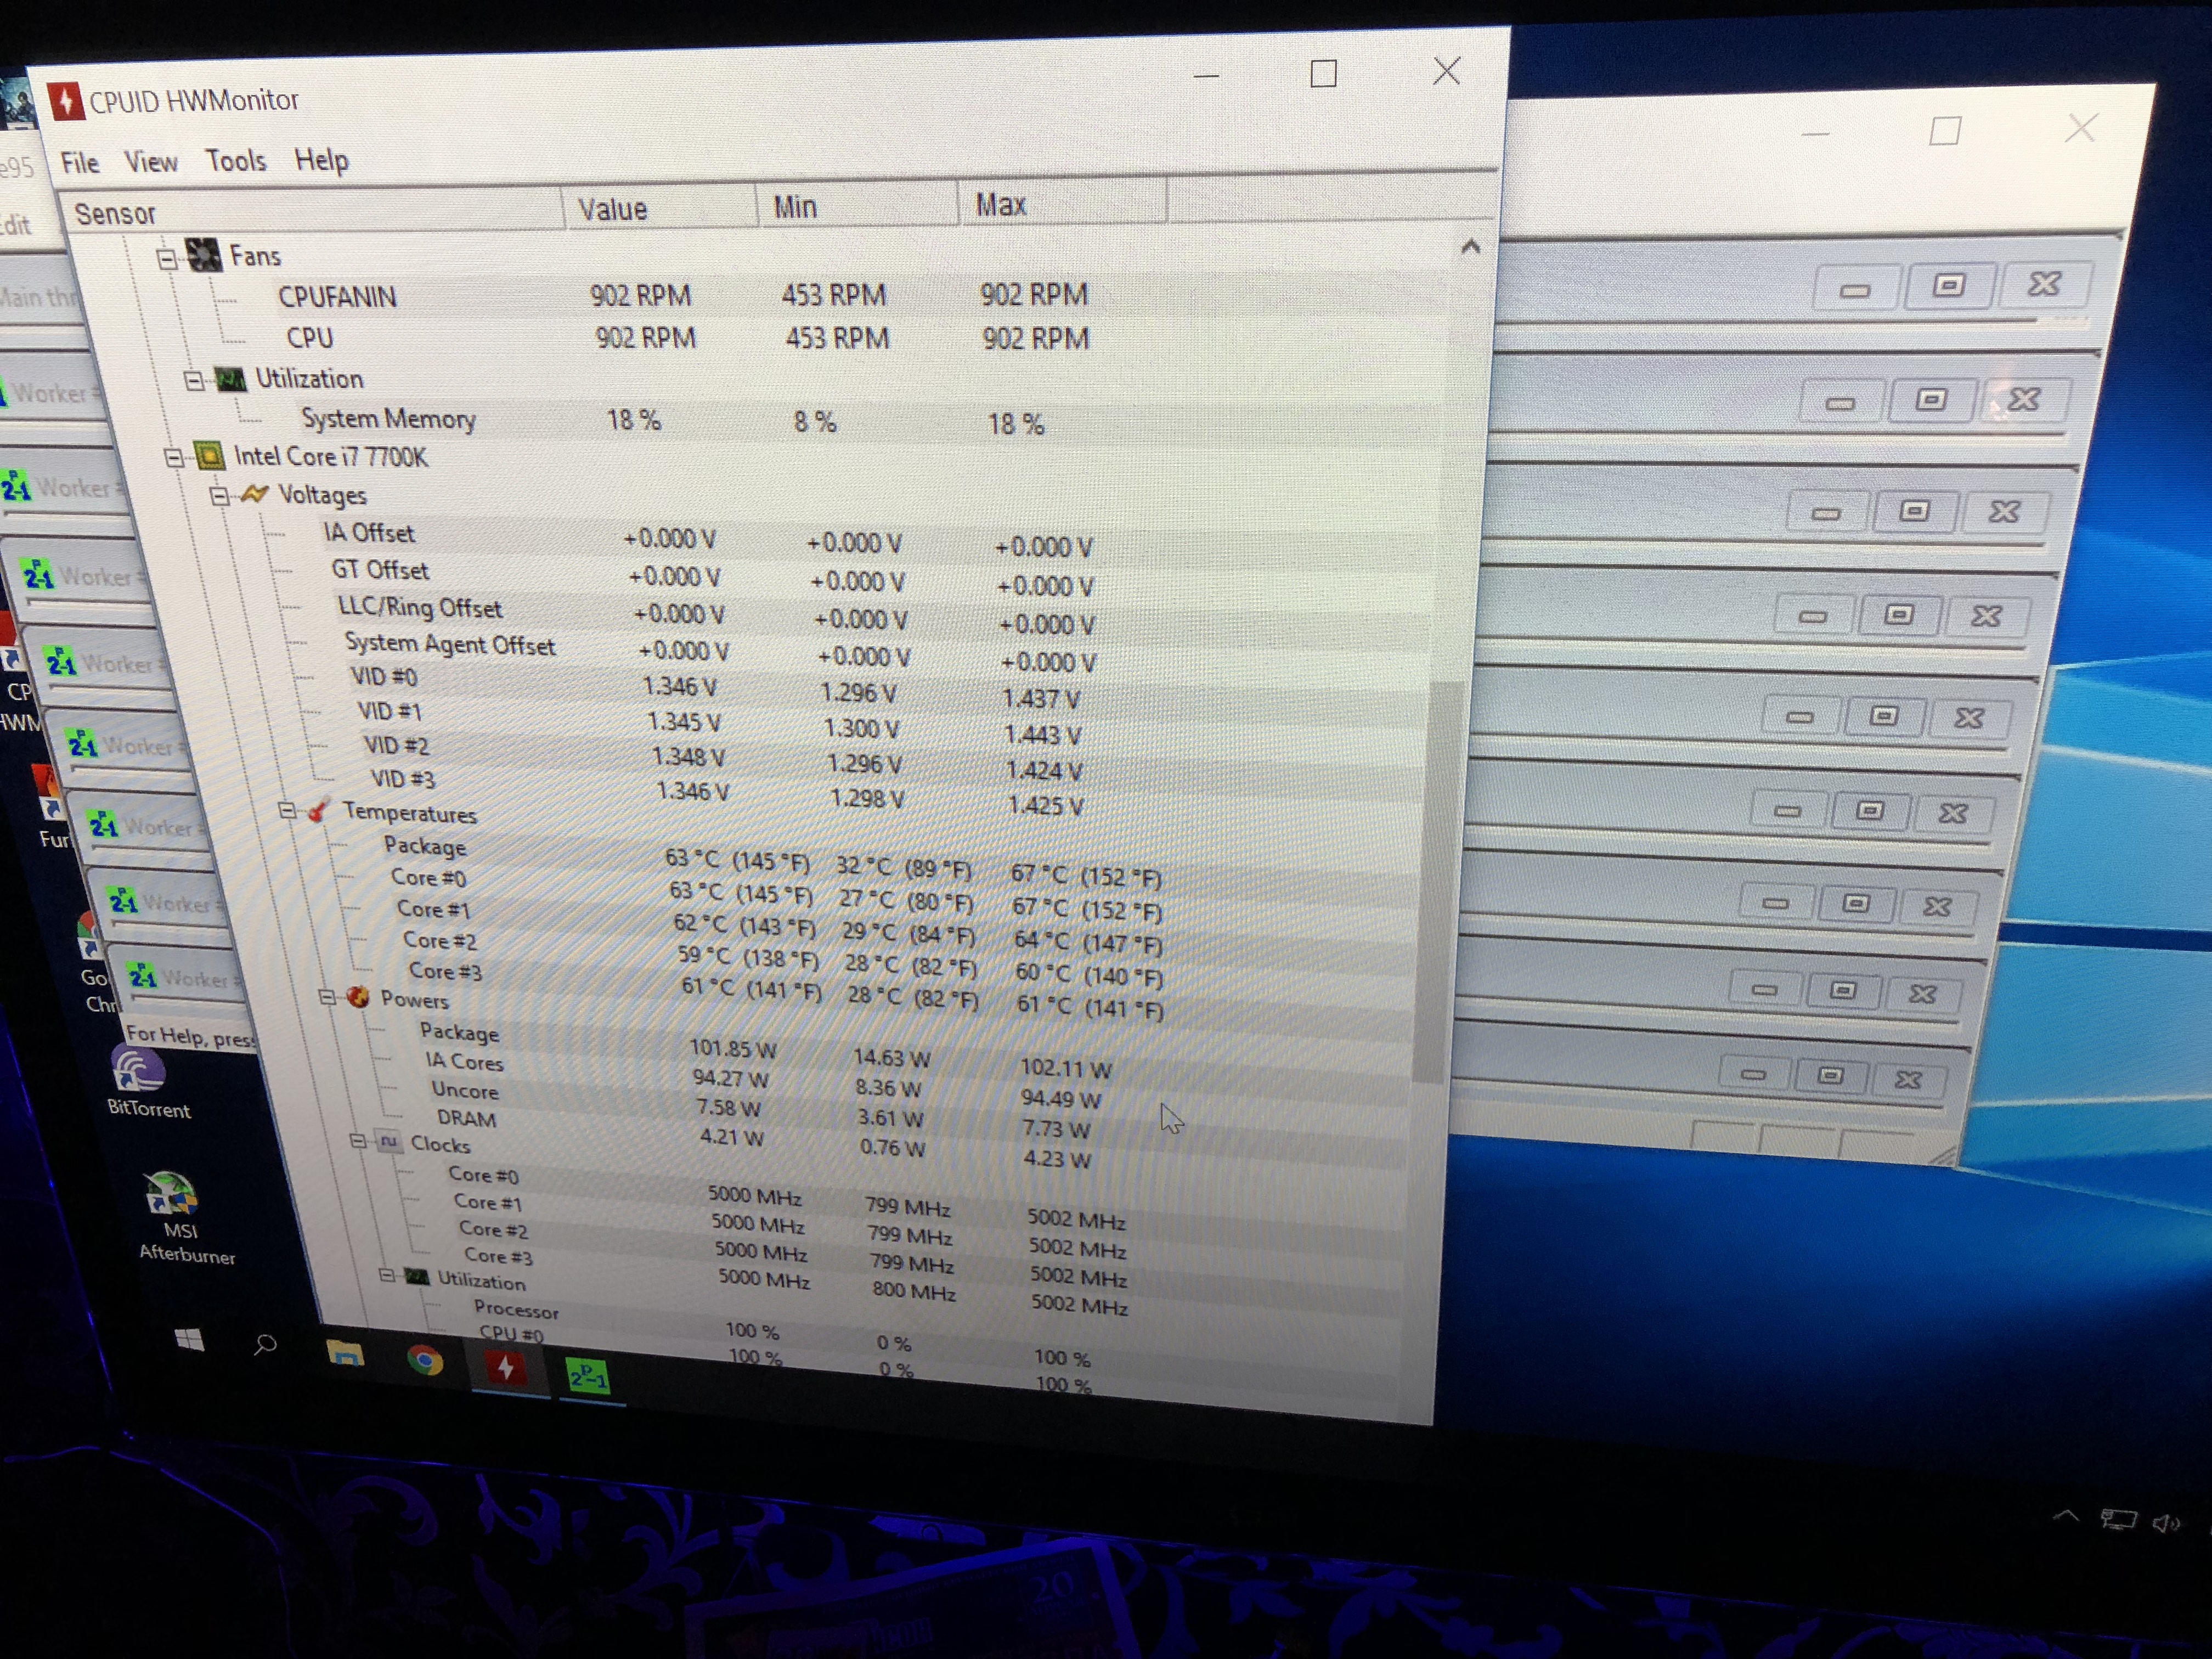Collapse the Temperatures tree node

tap(287, 810)
